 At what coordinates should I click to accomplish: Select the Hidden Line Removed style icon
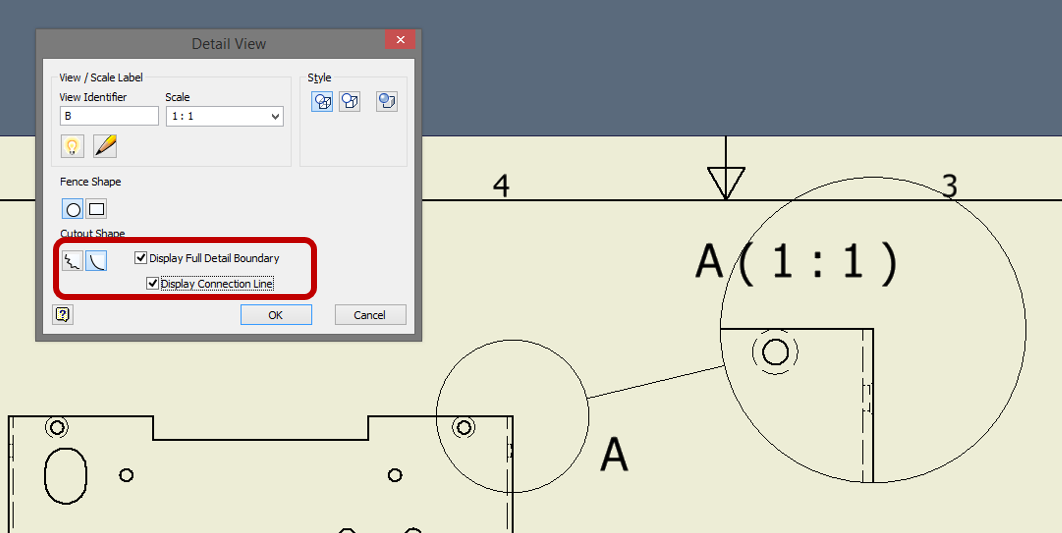349,102
